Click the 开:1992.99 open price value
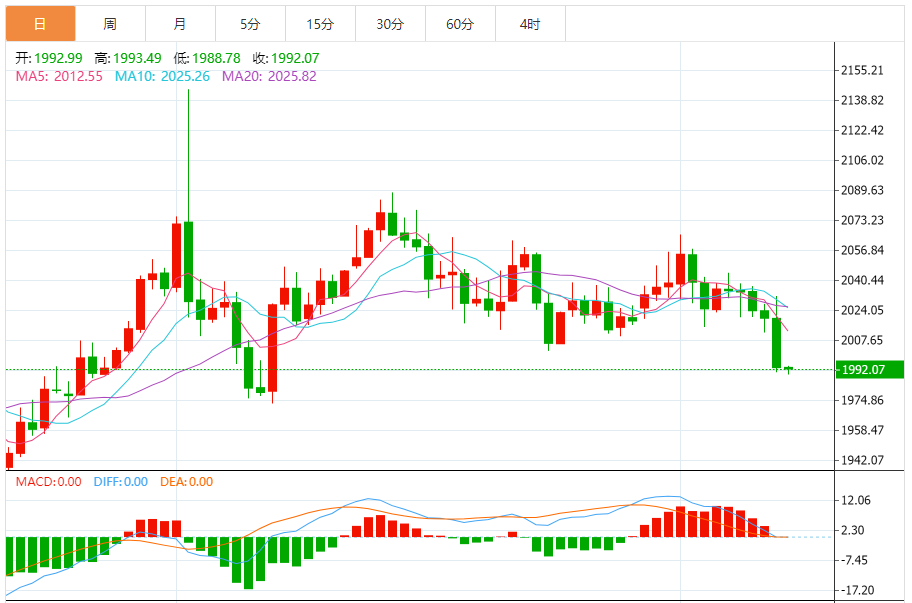This screenshot has width=912, height=603. click(x=49, y=58)
